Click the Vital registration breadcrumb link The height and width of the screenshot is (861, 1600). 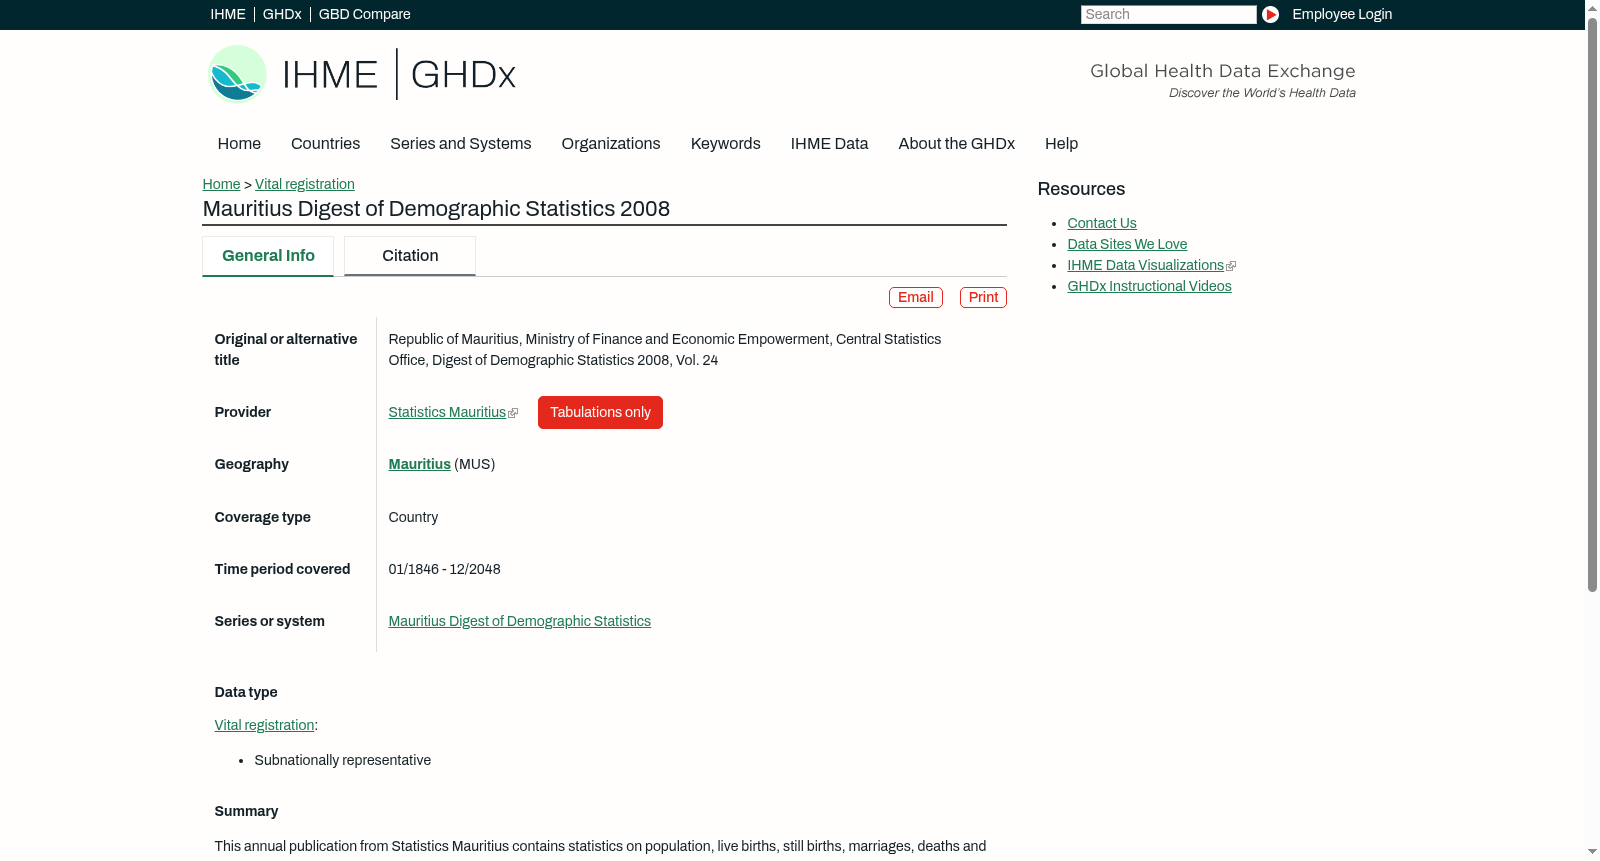tap(305, 184)
